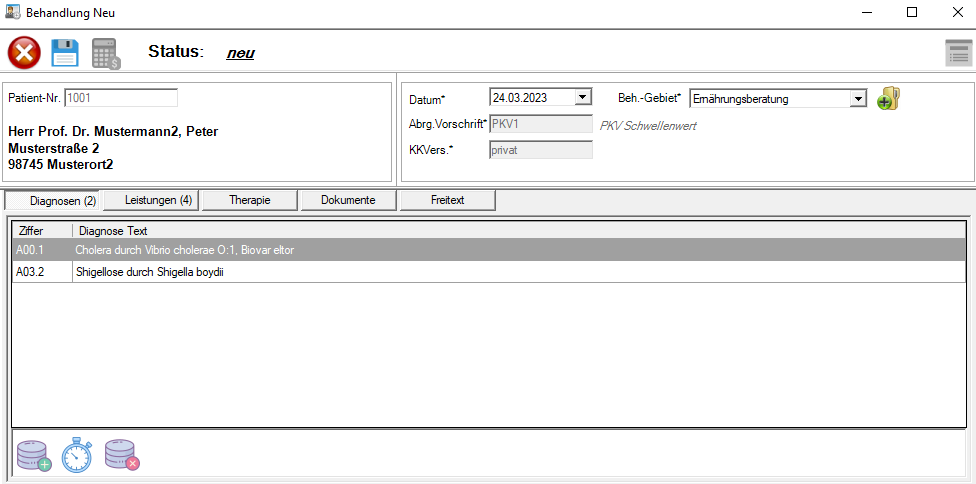Expand the Beh.-Gebiet dropdown list
The width and height of the screenshot is (976, 484).
[x=857, y=99]
